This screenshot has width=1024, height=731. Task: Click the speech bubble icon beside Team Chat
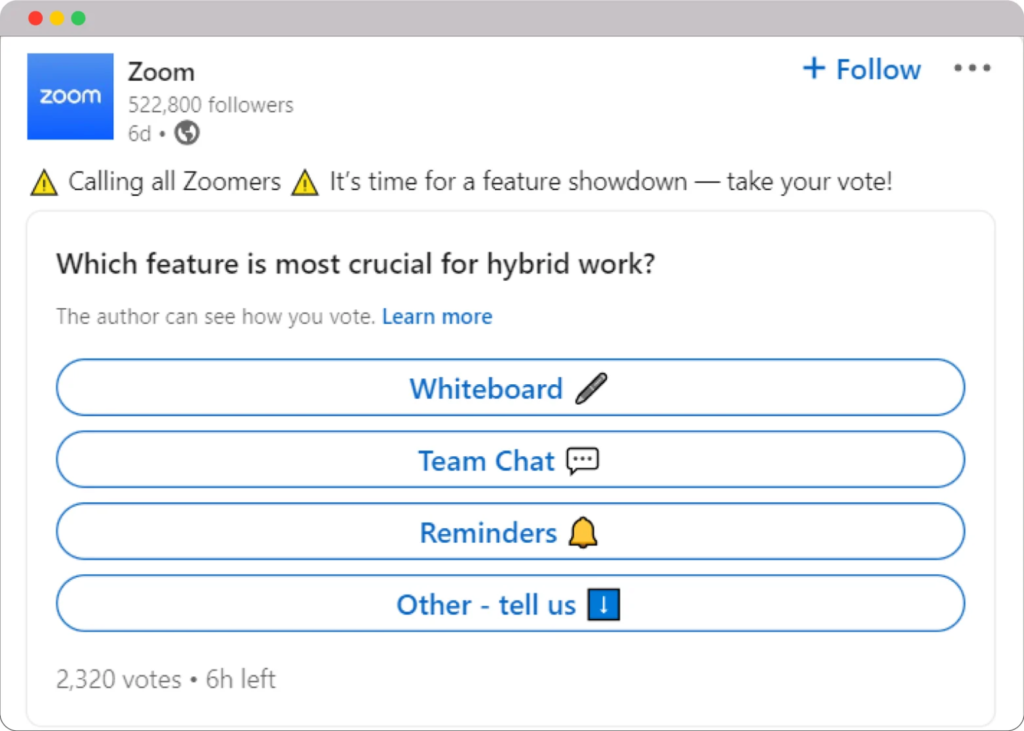582,460
